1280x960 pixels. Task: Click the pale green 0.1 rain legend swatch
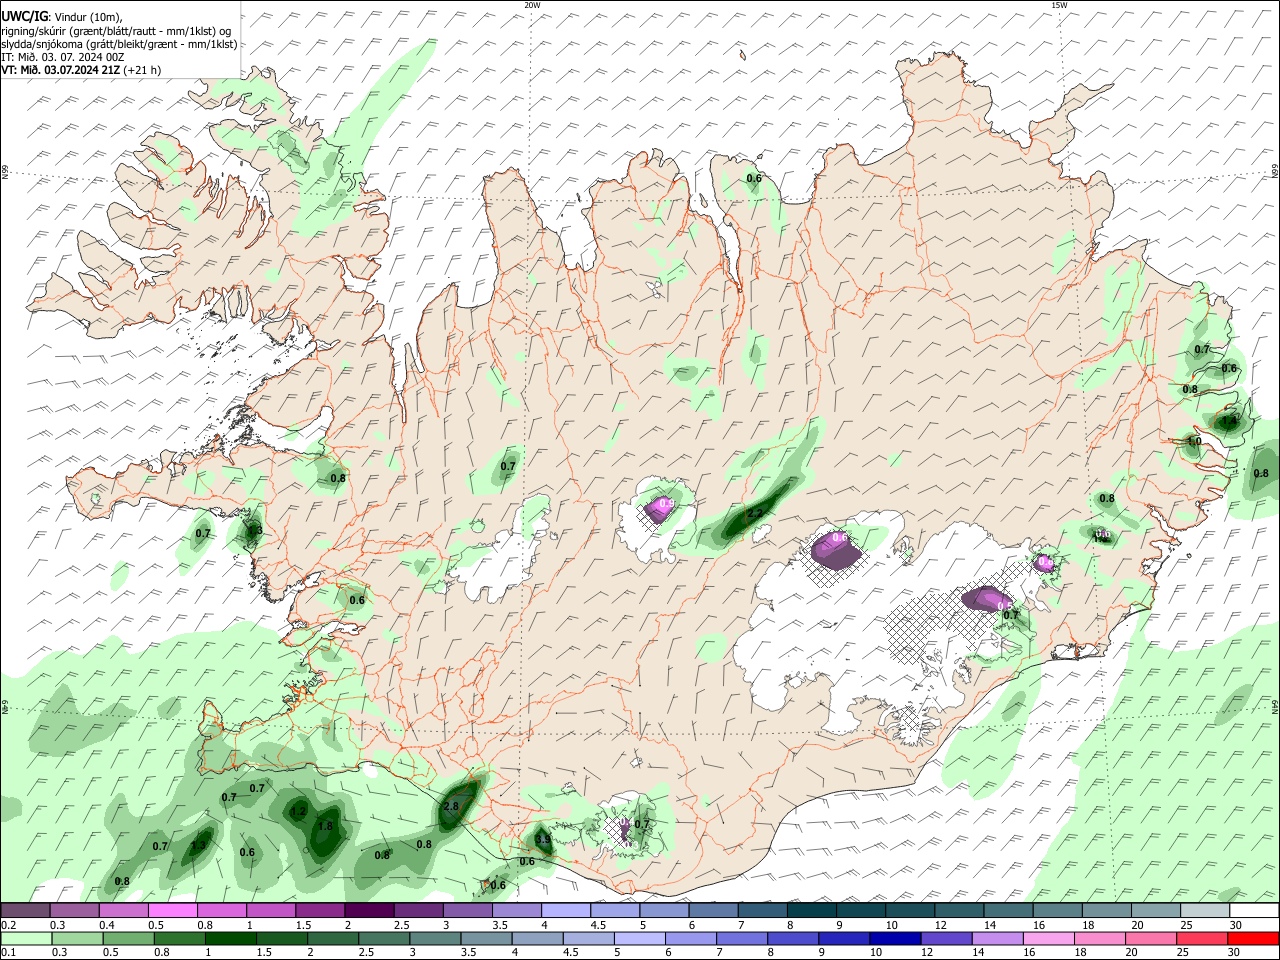[25, 938]
